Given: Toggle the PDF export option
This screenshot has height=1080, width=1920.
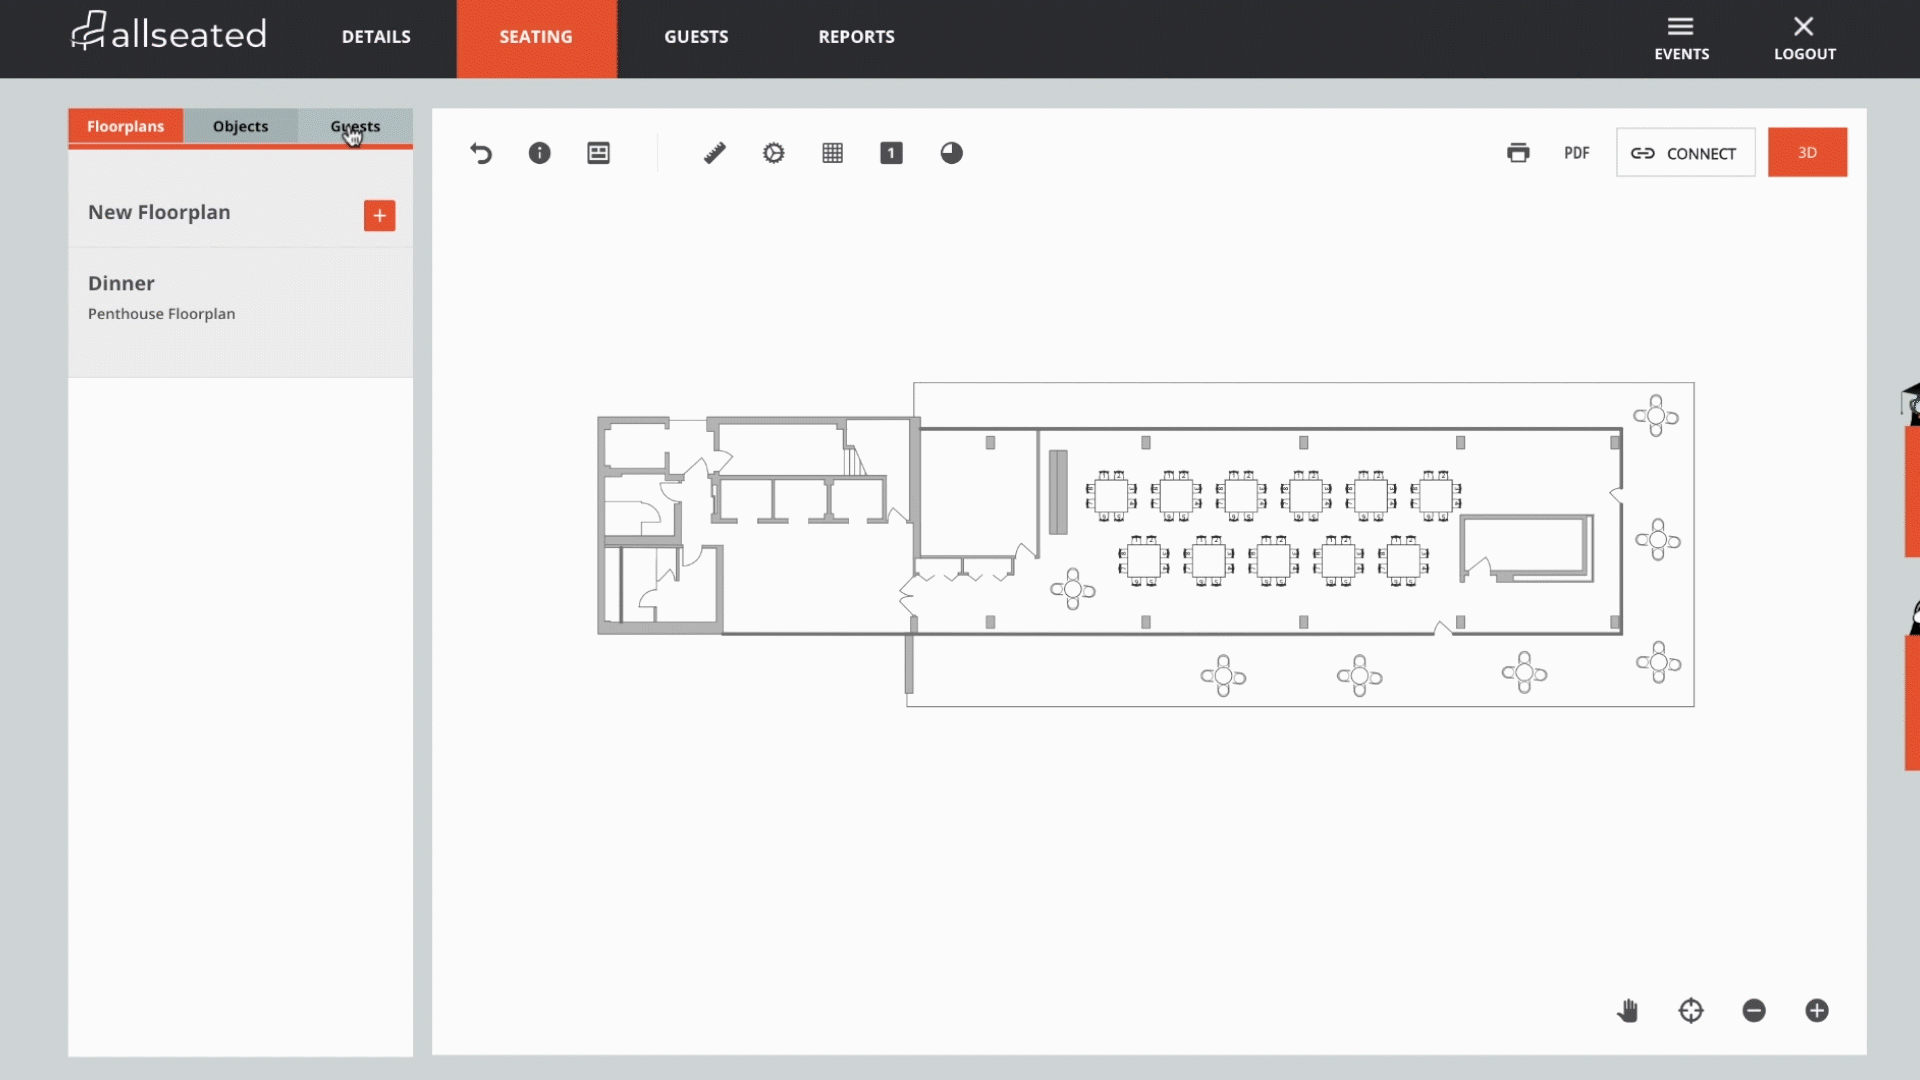Looking at the screenshot, I should [1576, 152].
